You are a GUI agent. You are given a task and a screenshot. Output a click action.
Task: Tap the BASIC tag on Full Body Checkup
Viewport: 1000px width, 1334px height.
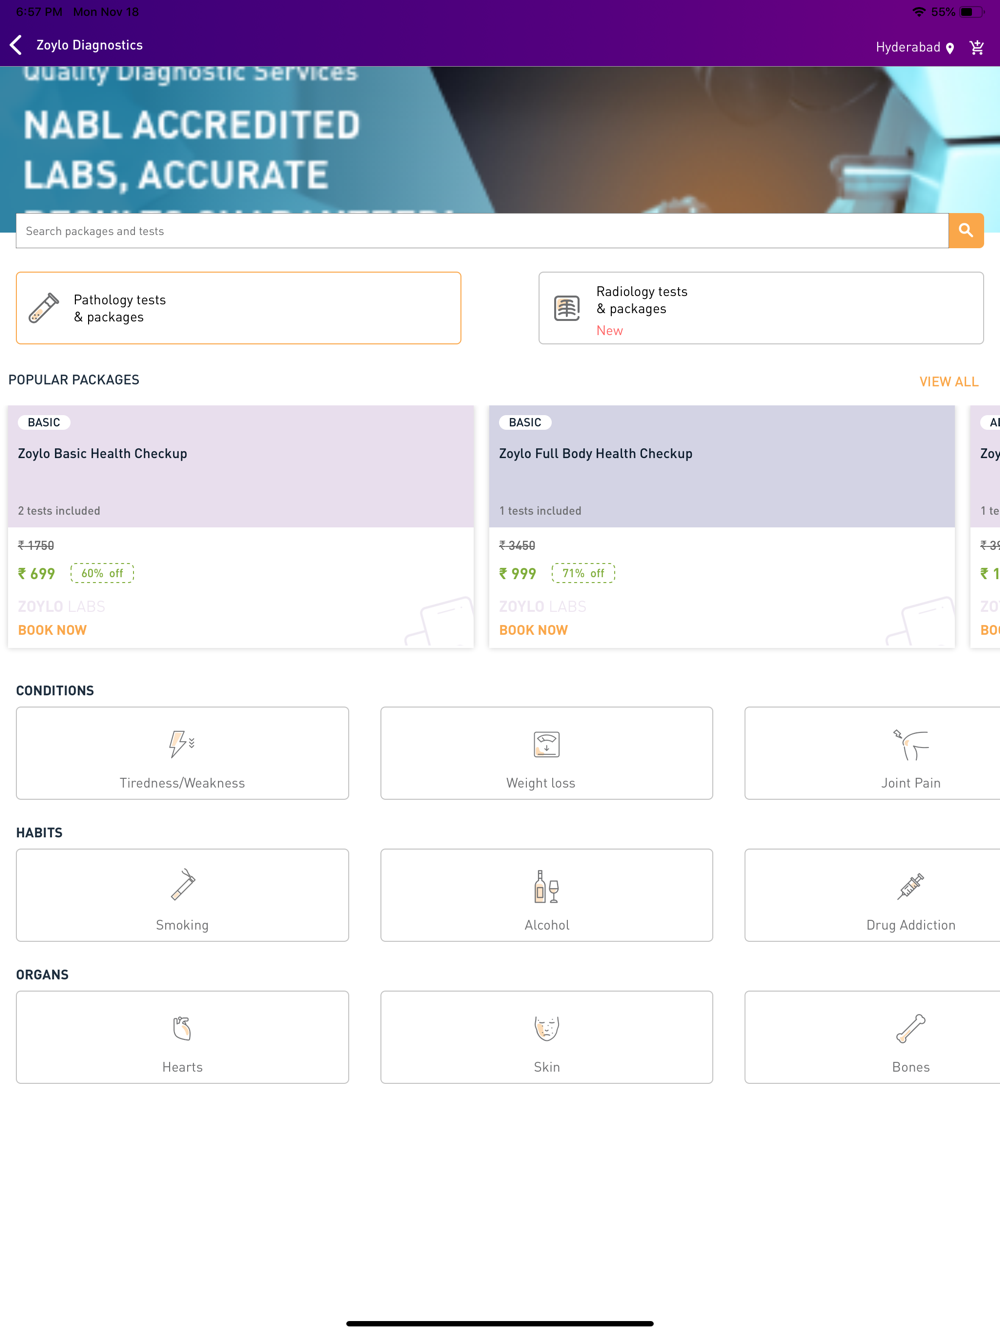coord(525,423)
